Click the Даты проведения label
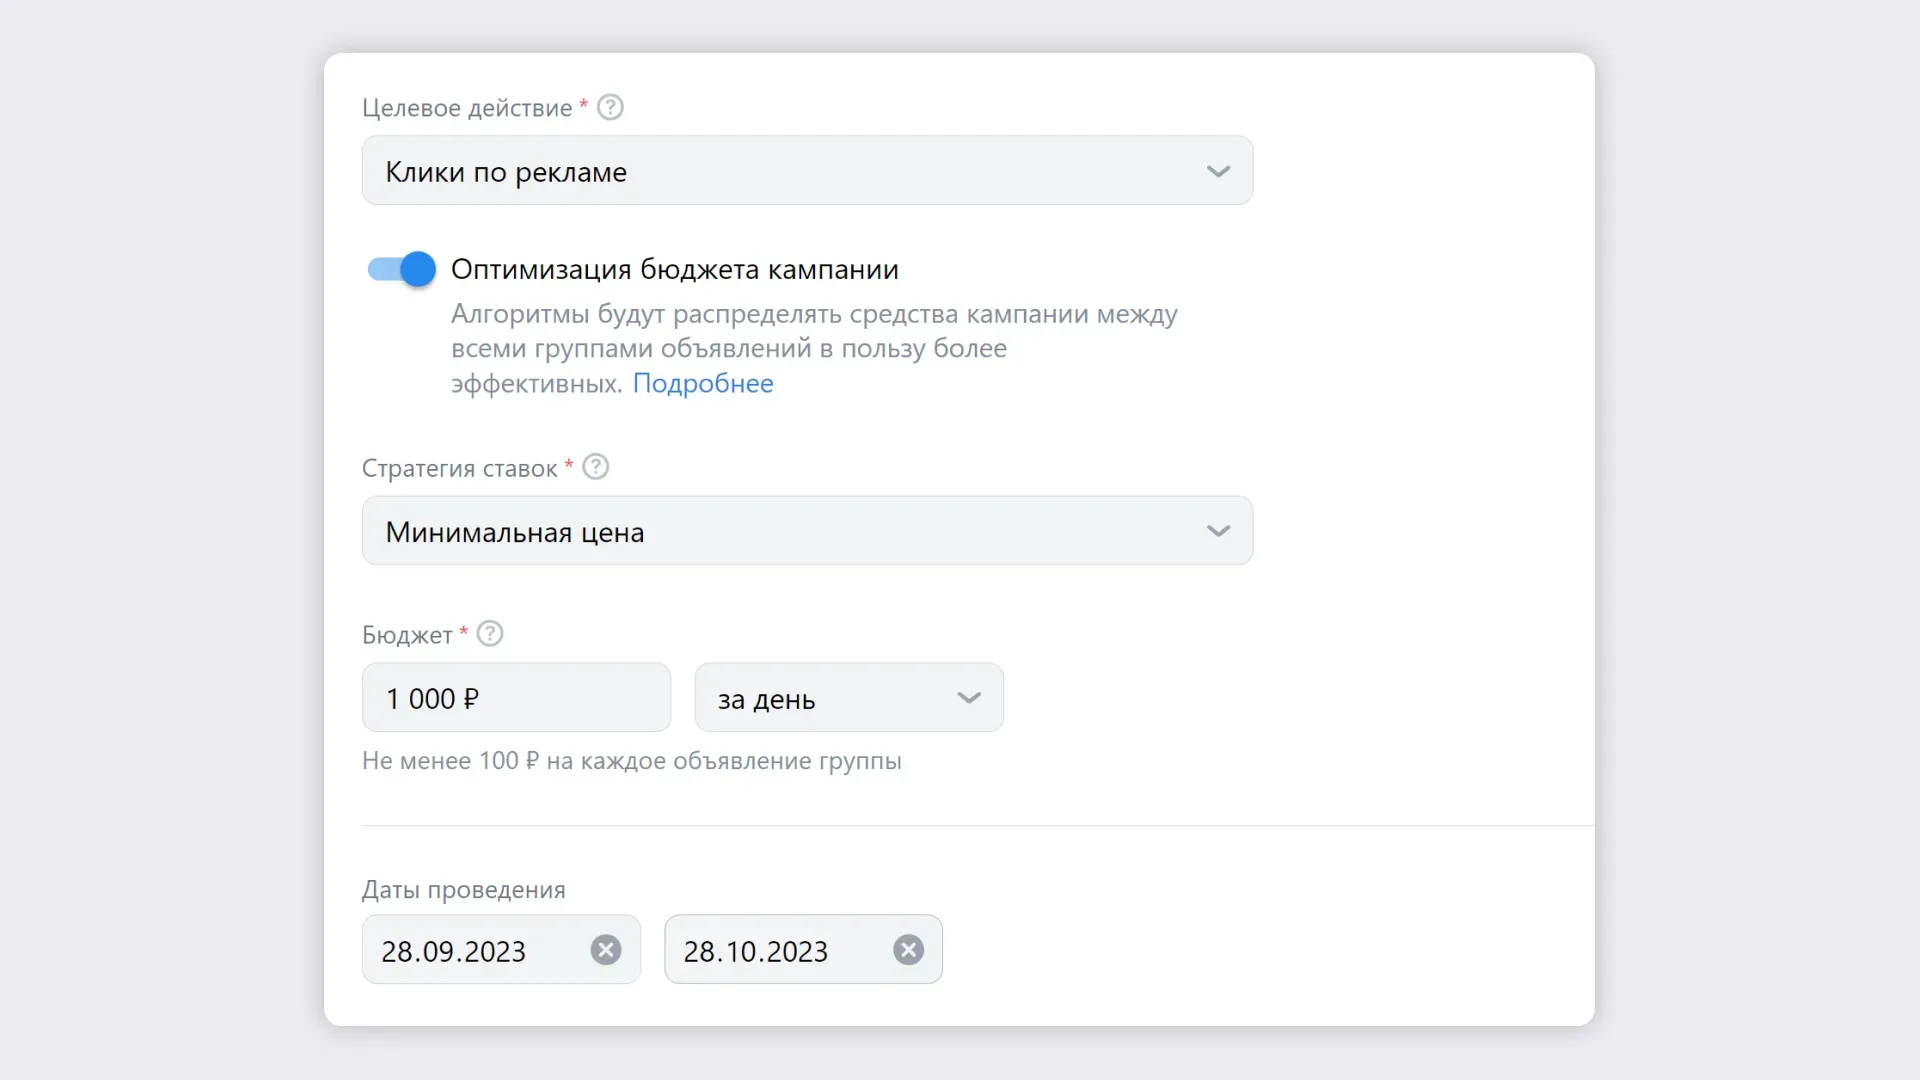 [x=463, y=890]
